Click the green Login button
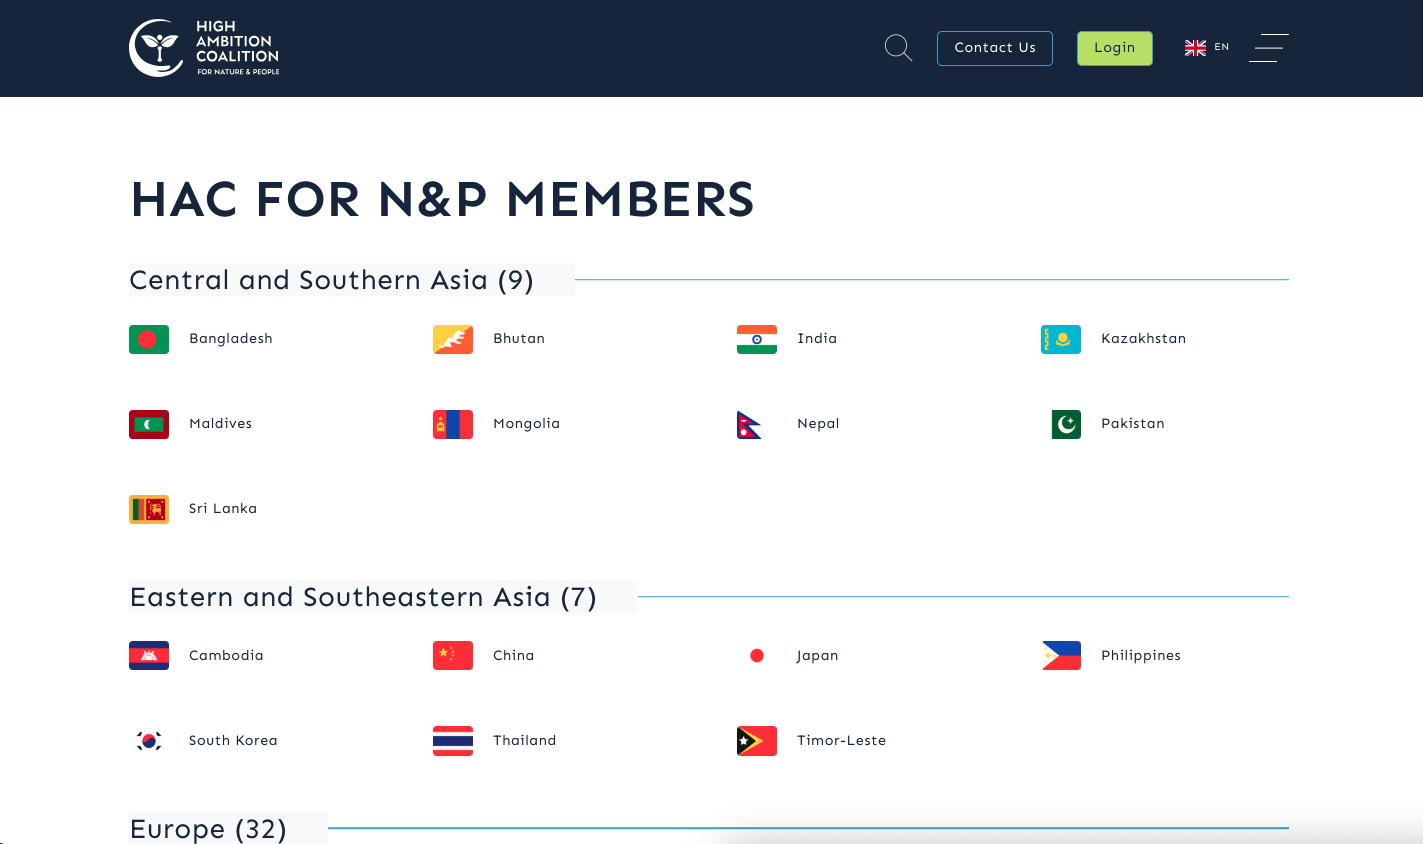Screen dimensions: 1423x844 [x=1114, y=48]
